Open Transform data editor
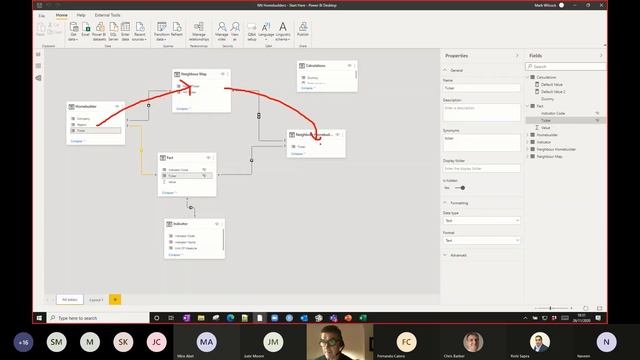The height and width of the screenshot is (360, 640). click(162, 31)
